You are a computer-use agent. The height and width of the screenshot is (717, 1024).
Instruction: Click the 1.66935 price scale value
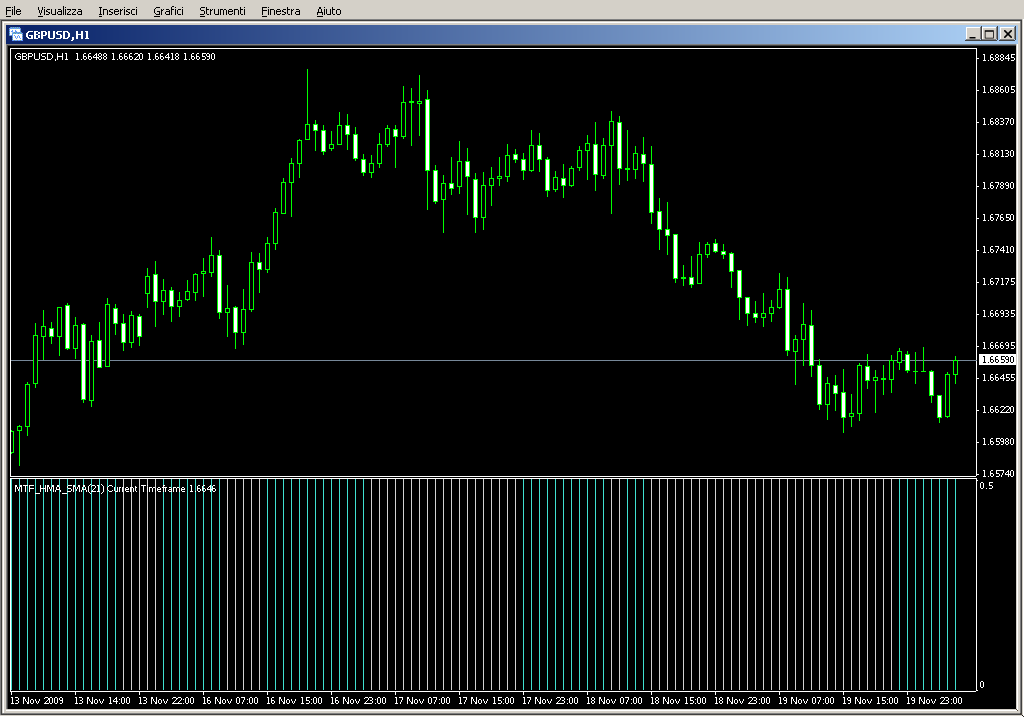[x=999, y=313]
